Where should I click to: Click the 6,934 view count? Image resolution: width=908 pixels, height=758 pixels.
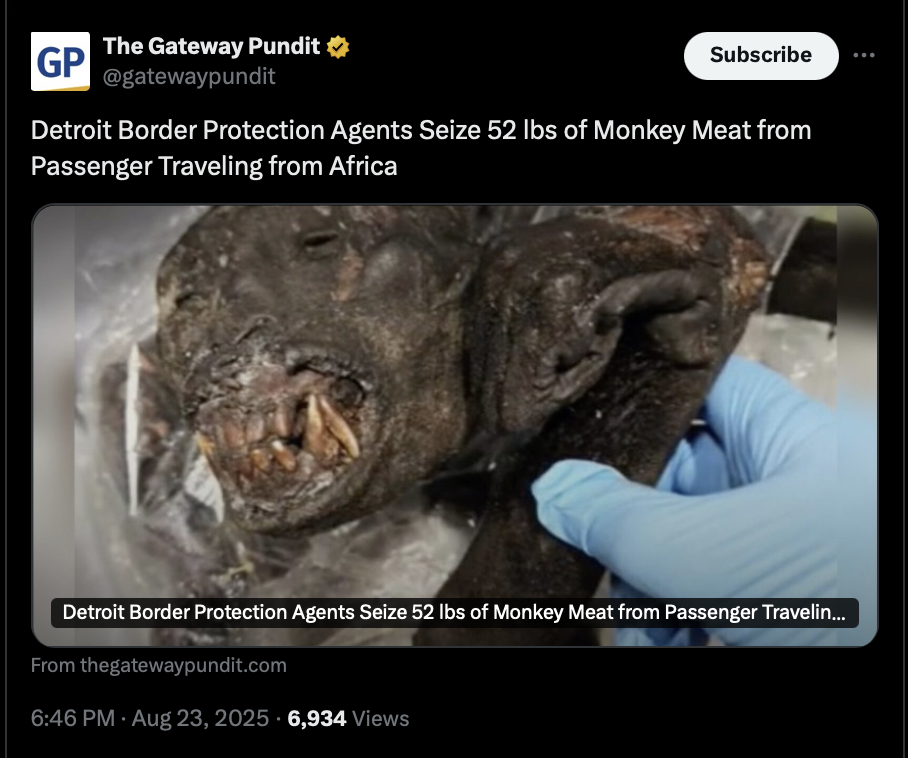tap(317, 718)
